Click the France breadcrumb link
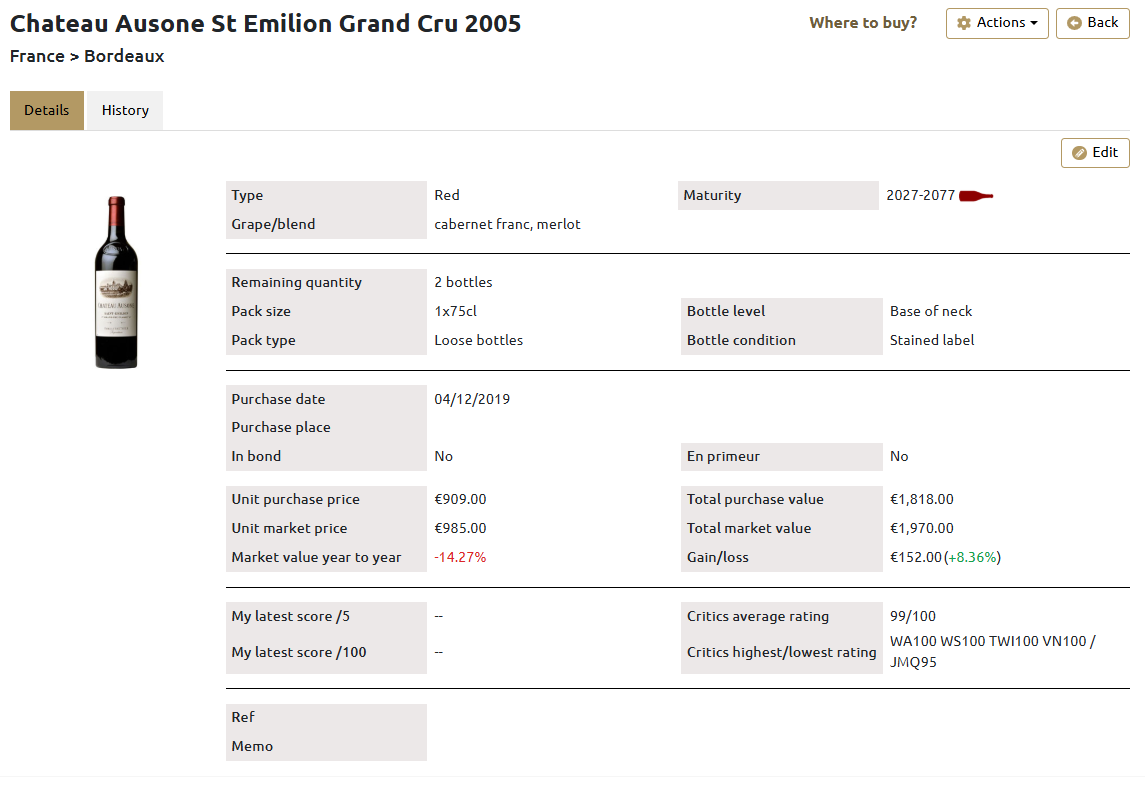The width and height of the screenshot is (1145, 785). coord(37,56)
